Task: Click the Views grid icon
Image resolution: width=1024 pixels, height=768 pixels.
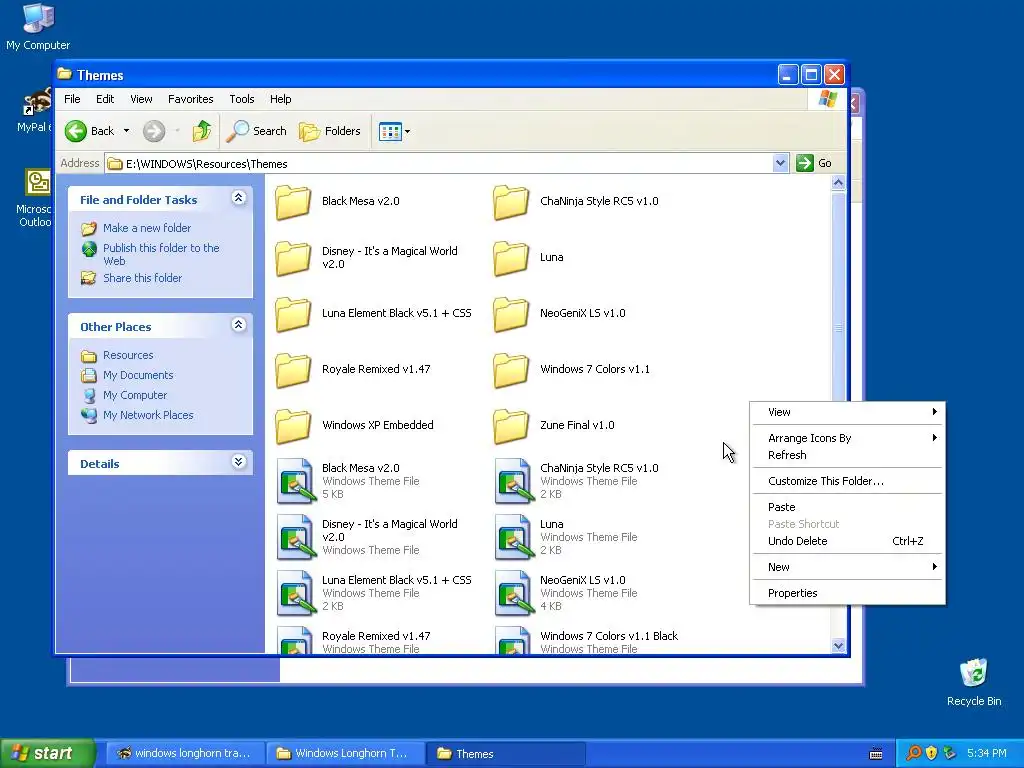Action: [390, 131]
